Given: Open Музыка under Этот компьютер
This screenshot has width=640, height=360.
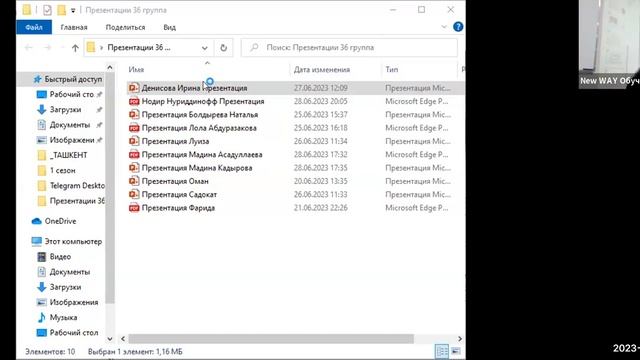Looking at the screenshot, I should 63,318.
